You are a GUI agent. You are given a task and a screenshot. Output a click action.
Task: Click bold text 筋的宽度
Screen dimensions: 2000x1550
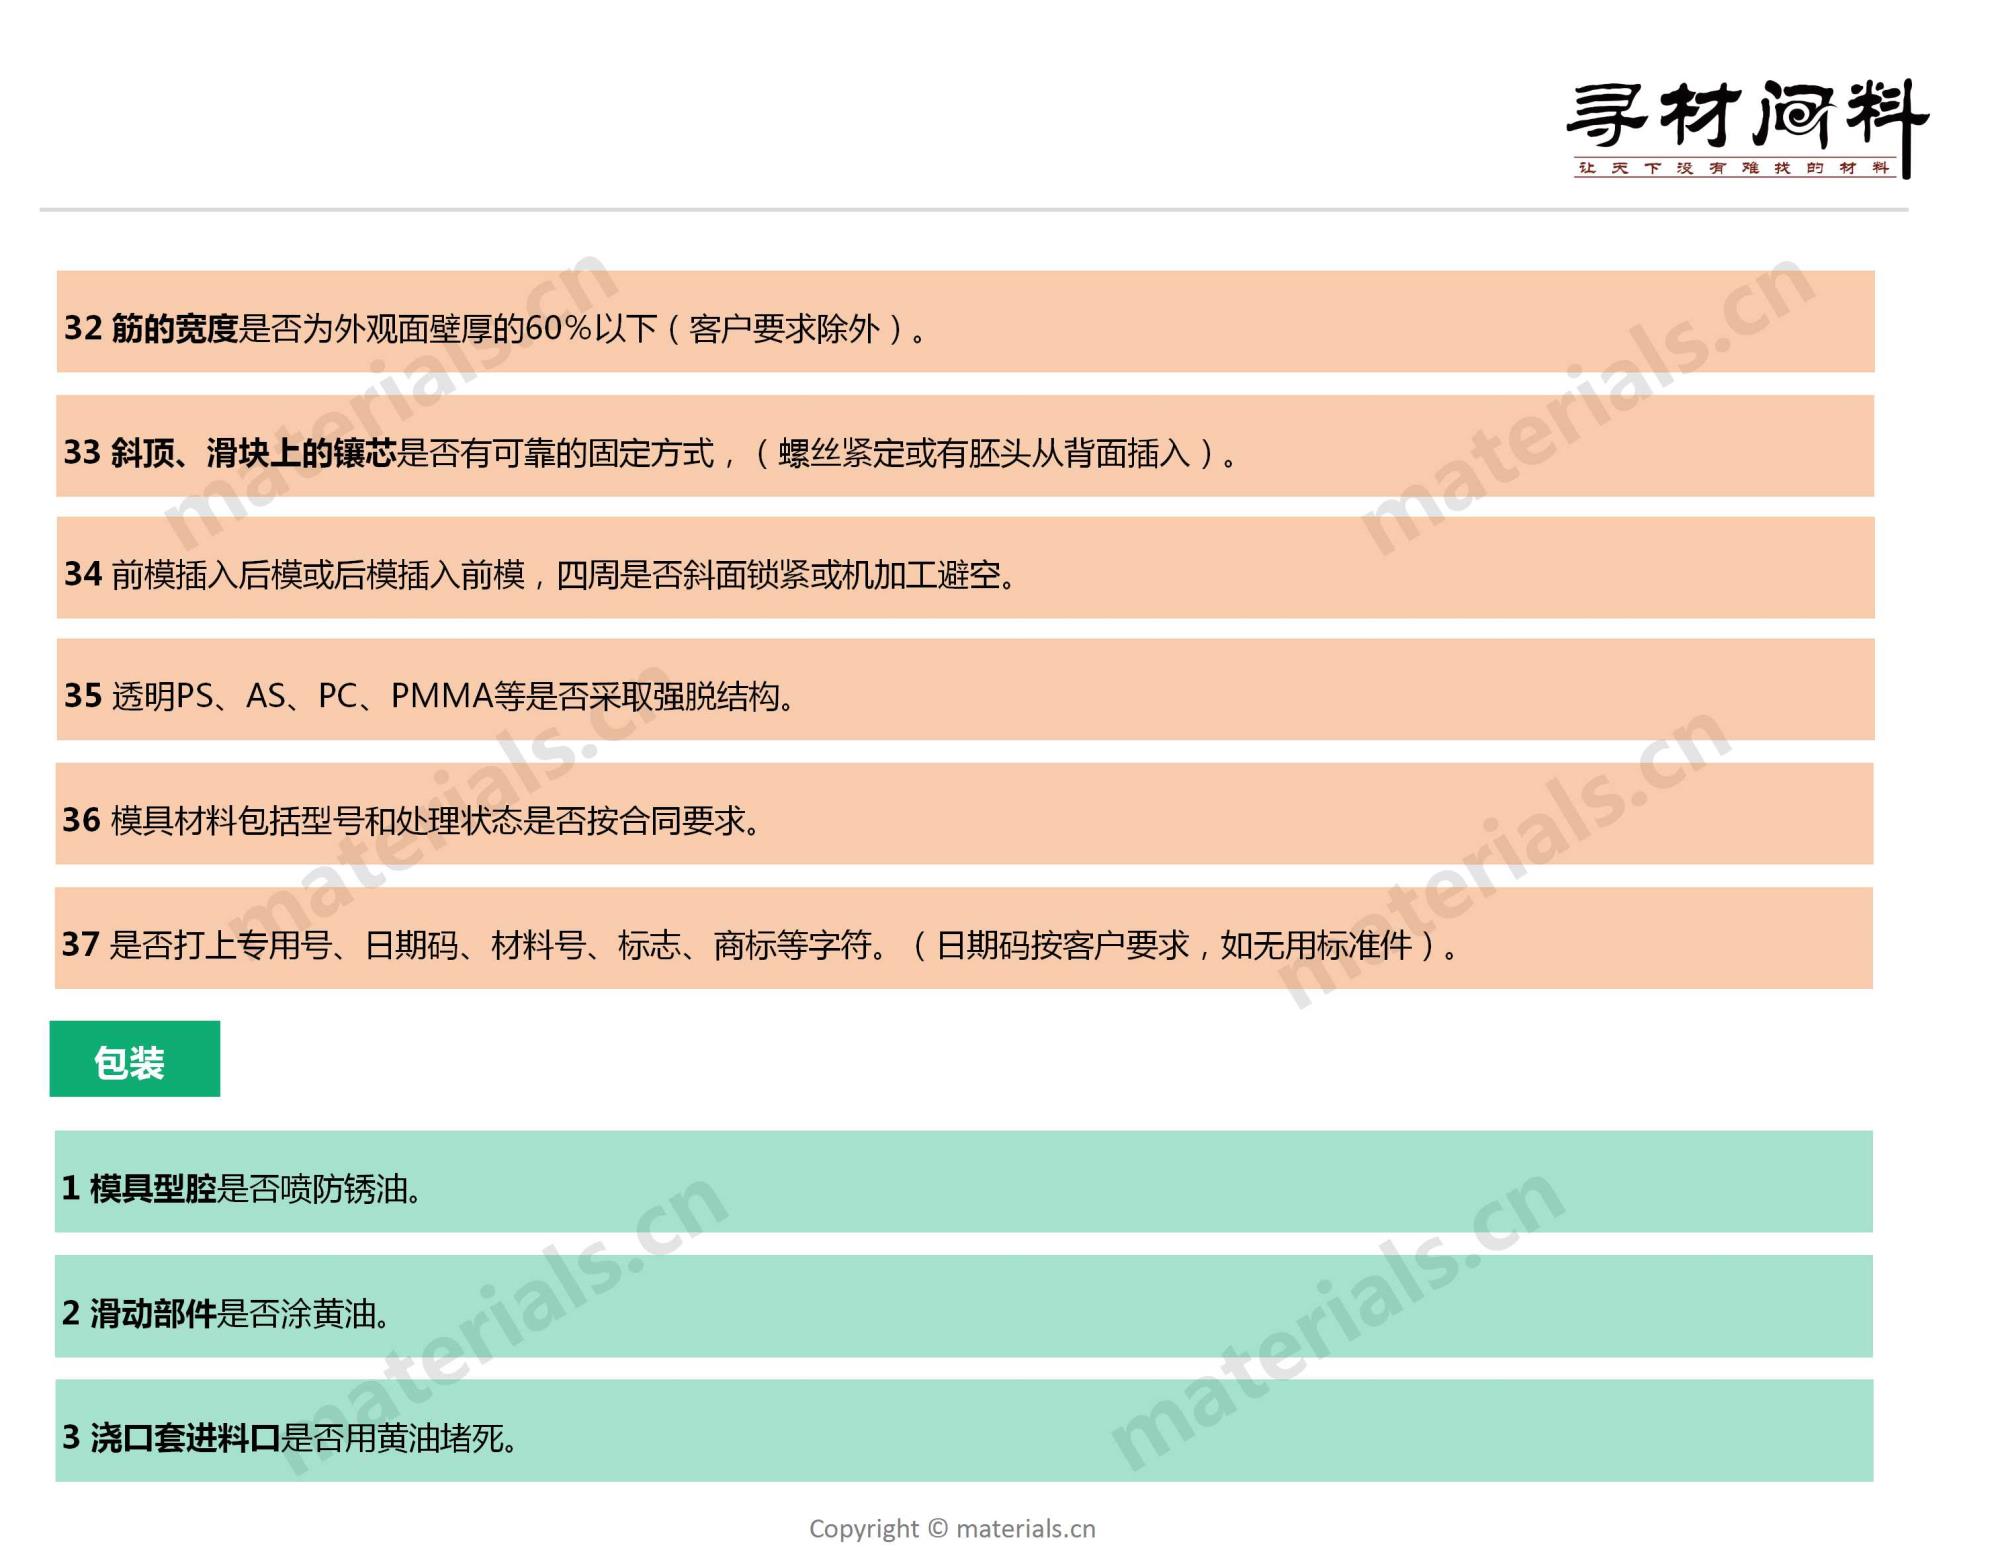174,328
